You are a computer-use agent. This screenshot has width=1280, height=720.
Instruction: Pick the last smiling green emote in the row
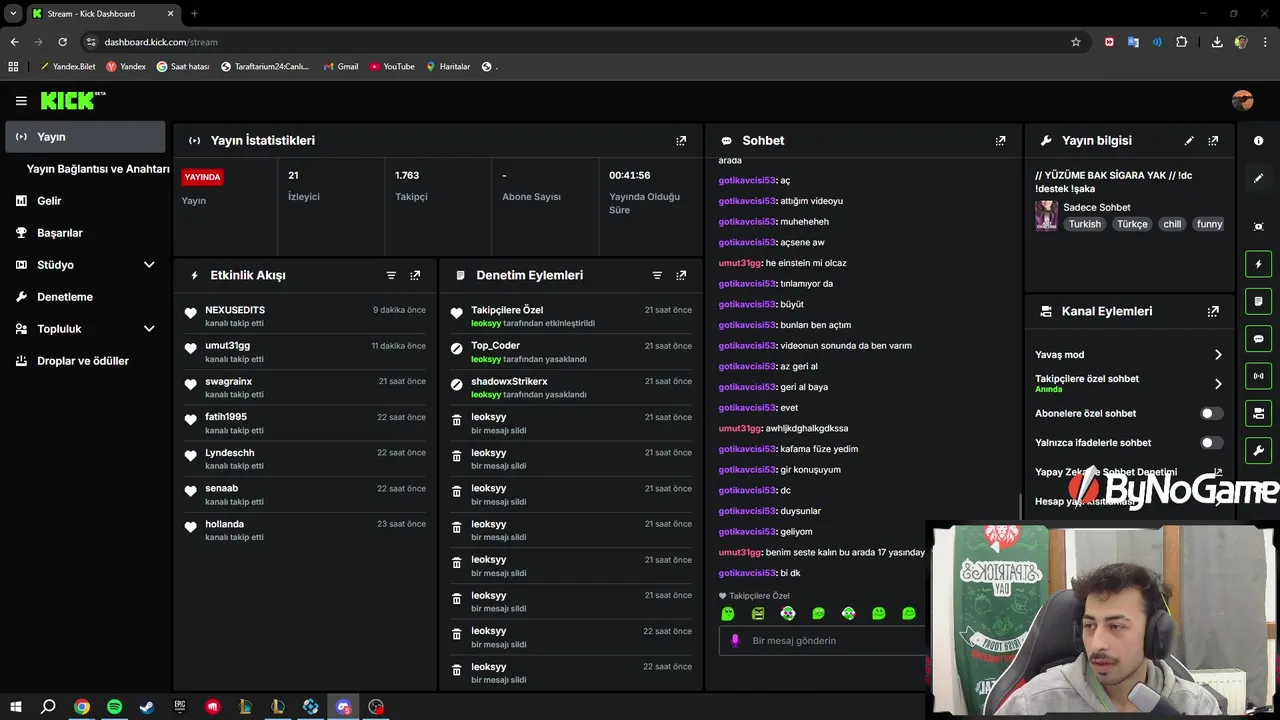[908, 613]
